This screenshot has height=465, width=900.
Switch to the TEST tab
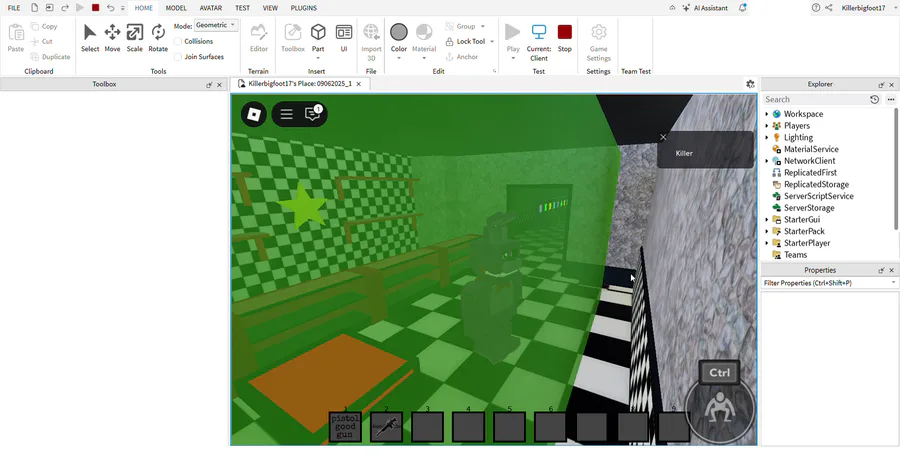click(x=242, y=8)
